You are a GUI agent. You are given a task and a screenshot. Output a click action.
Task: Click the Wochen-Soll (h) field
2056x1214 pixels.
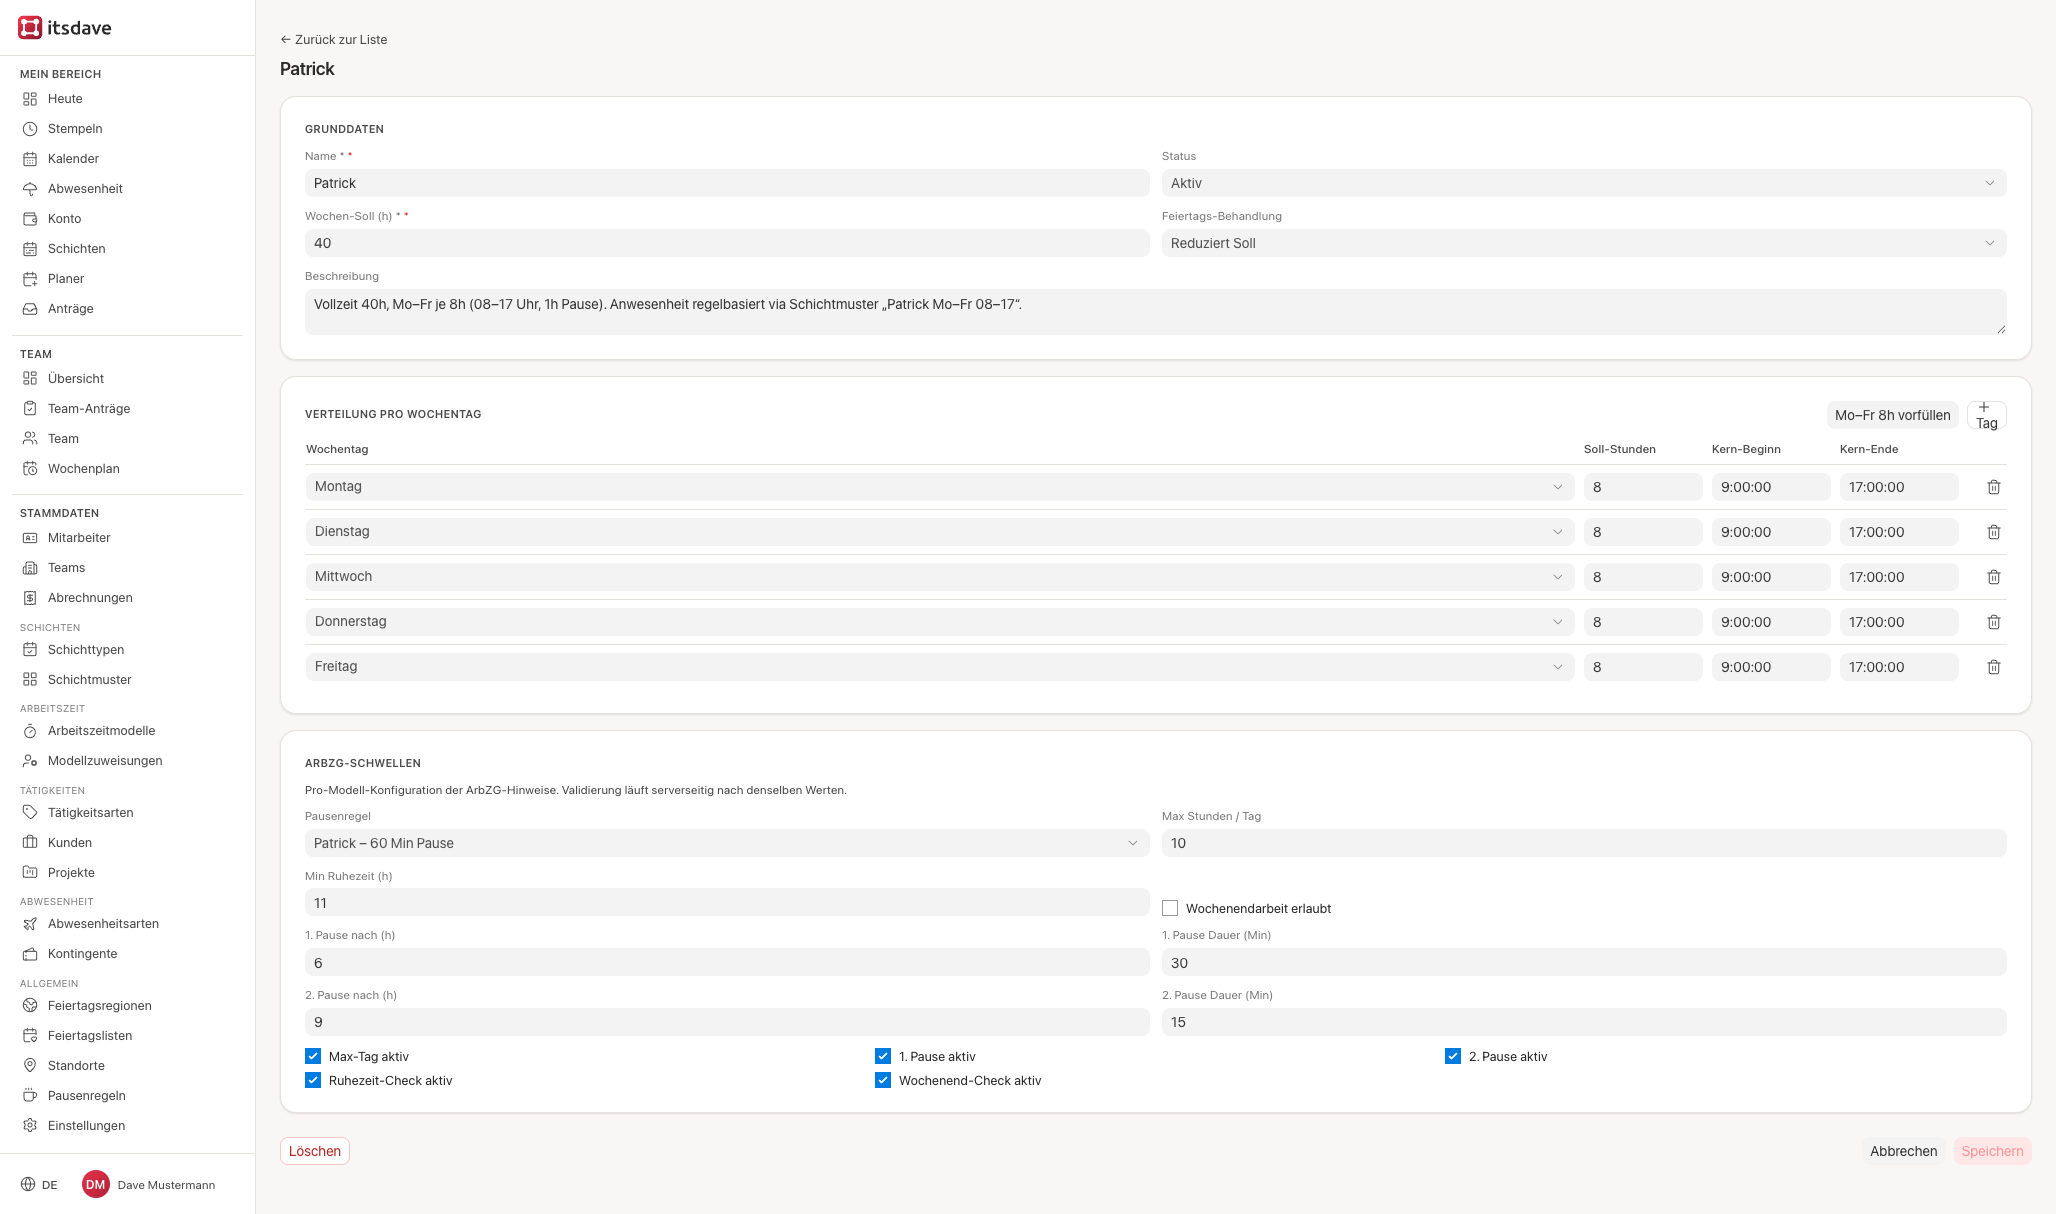(x=727, y=243)
